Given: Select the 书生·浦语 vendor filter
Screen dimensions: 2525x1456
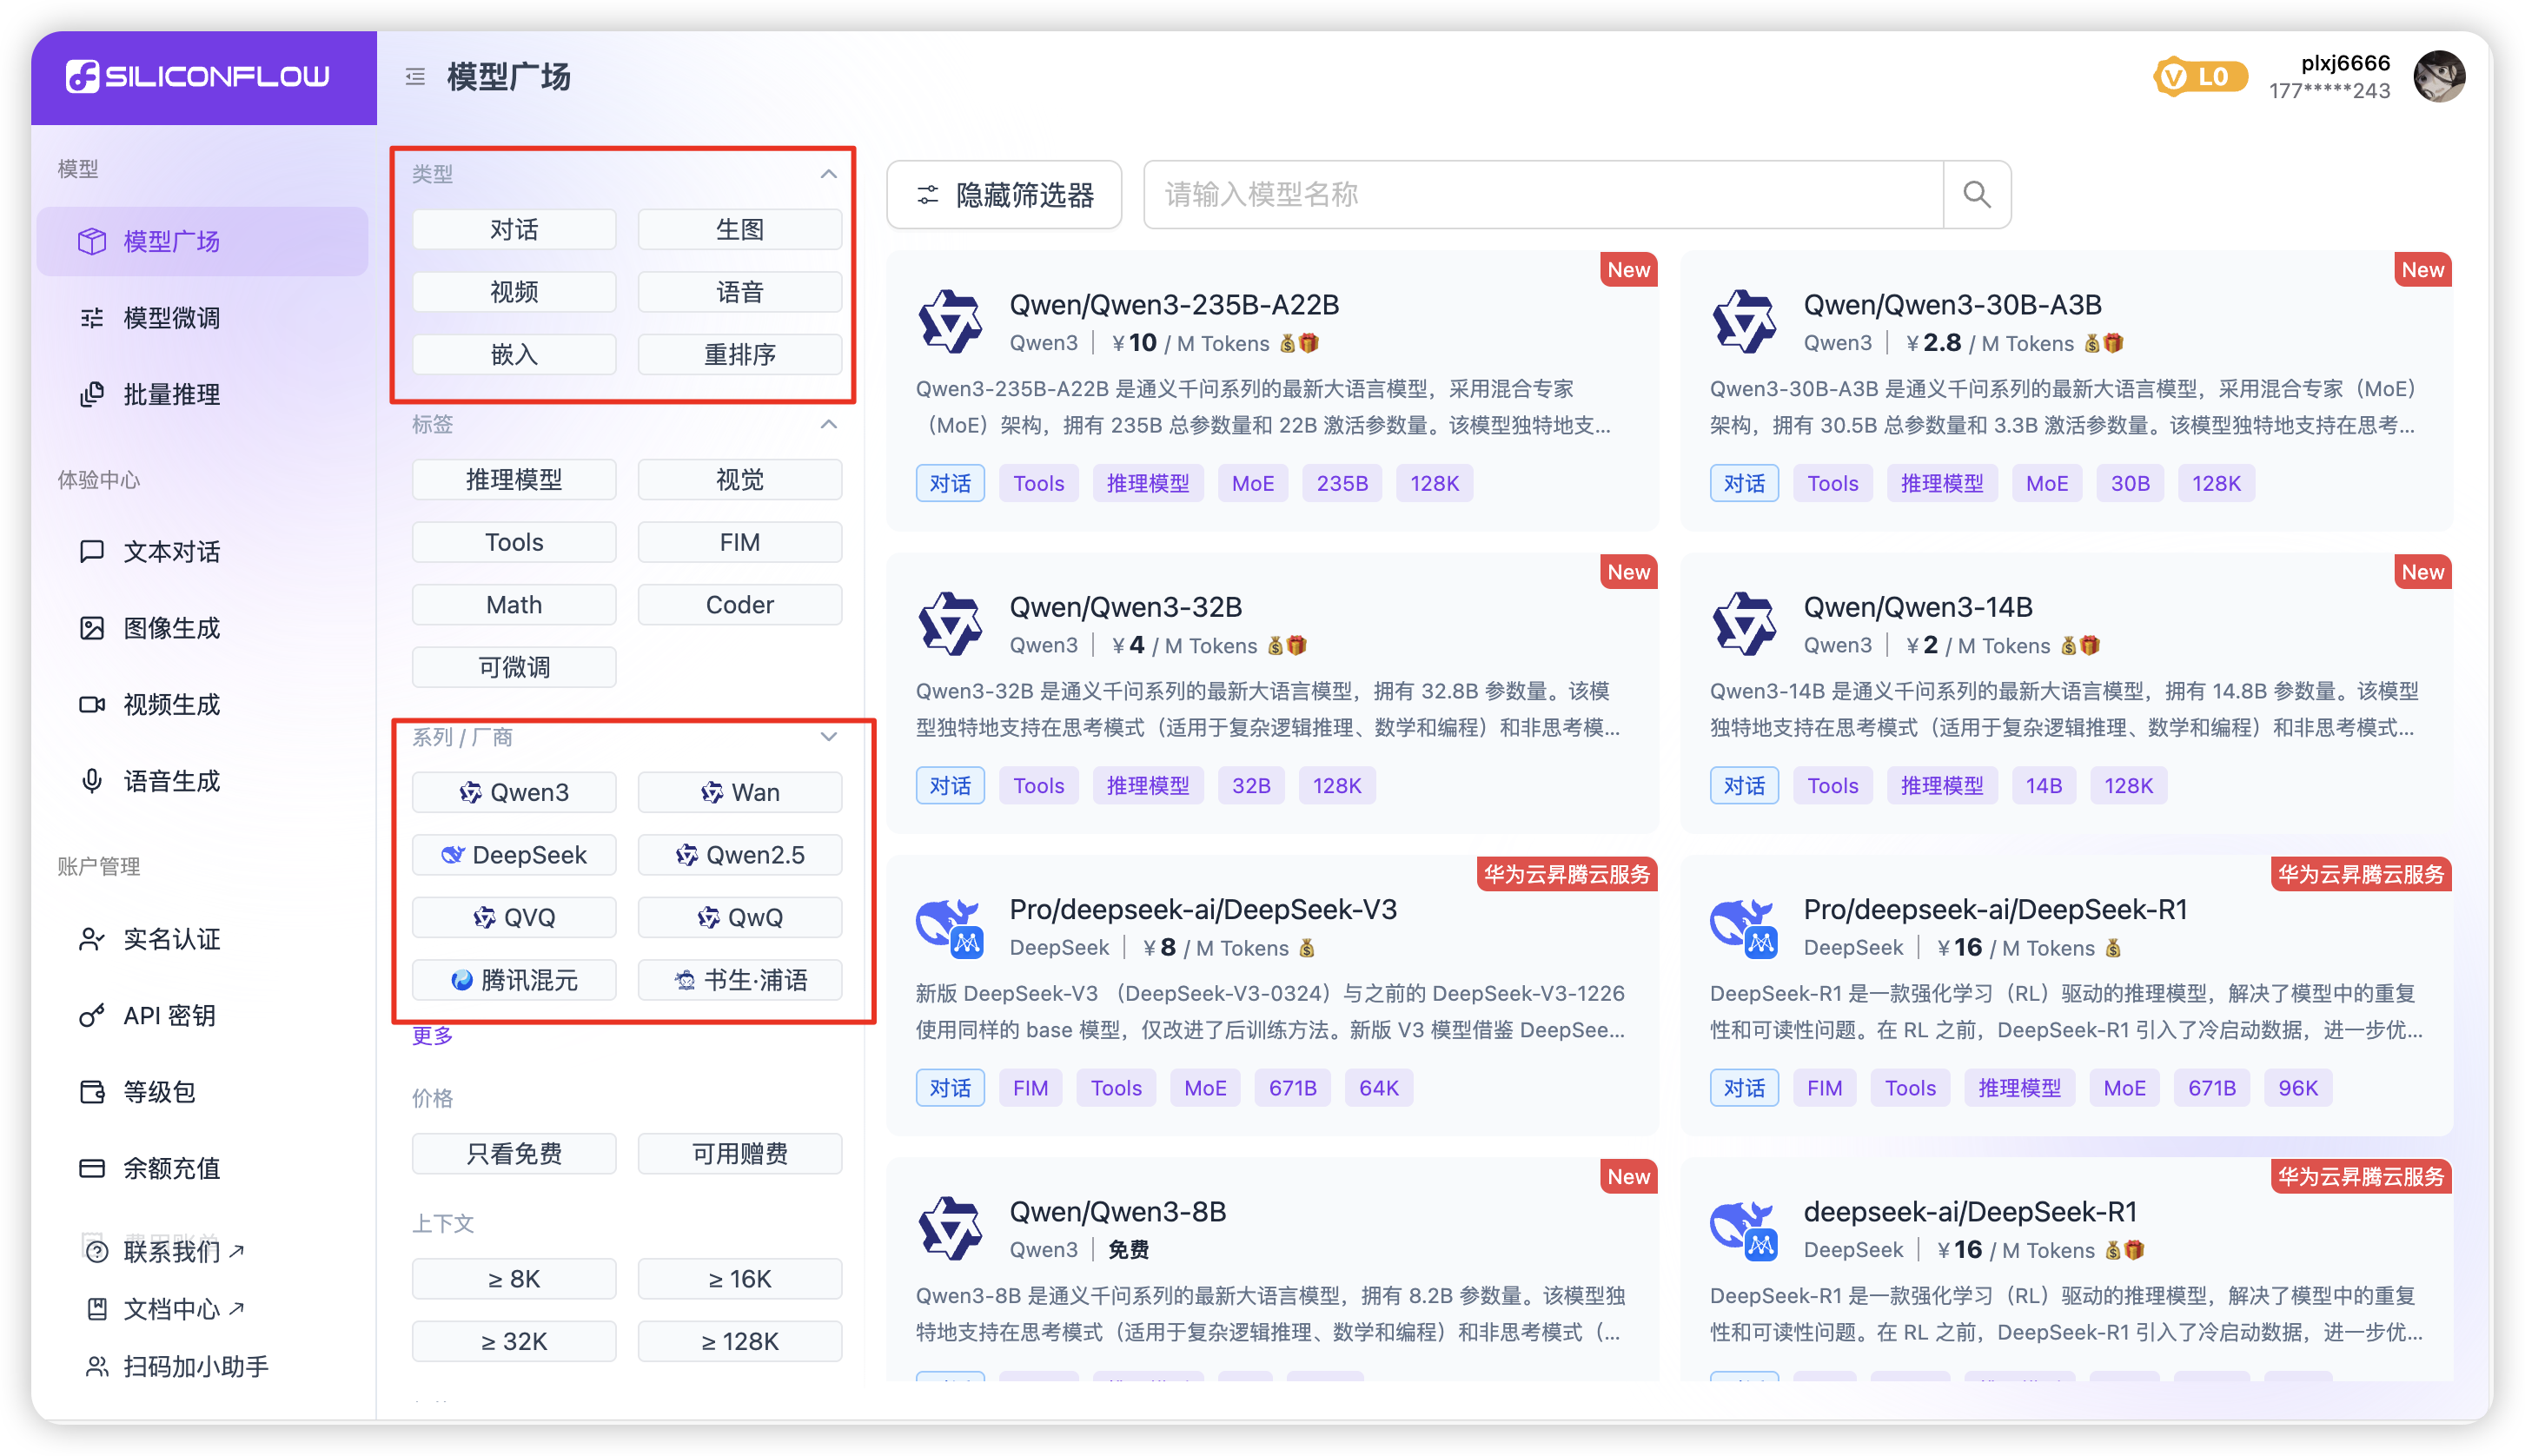Looking at the screenshot, I should point(740,980).
